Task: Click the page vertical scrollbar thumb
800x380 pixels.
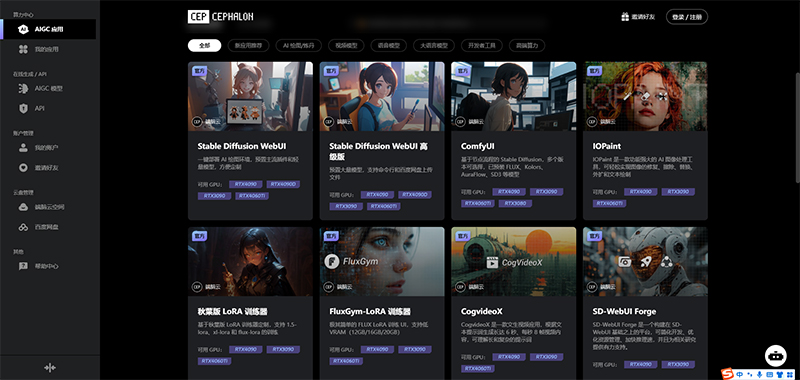Action: [797, 127]
